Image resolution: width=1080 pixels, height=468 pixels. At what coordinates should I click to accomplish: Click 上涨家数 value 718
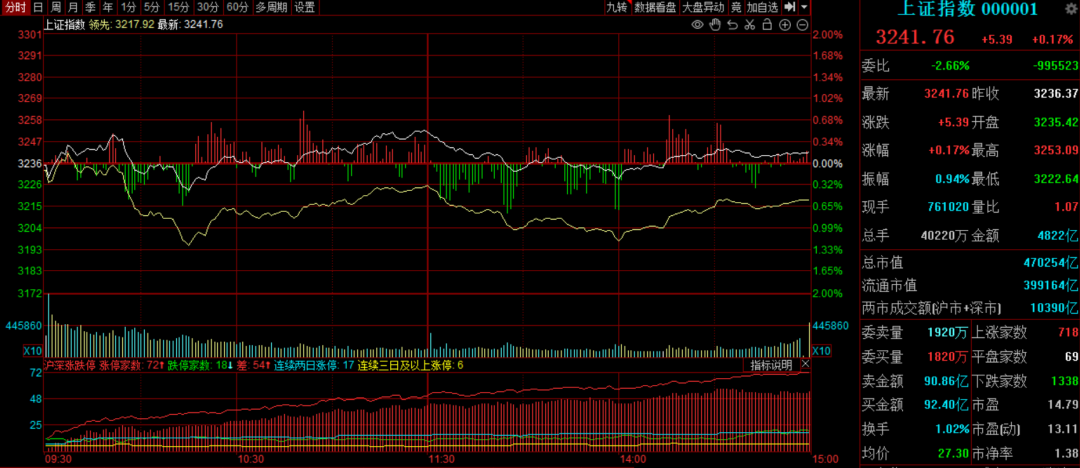tap(1067, 333)
